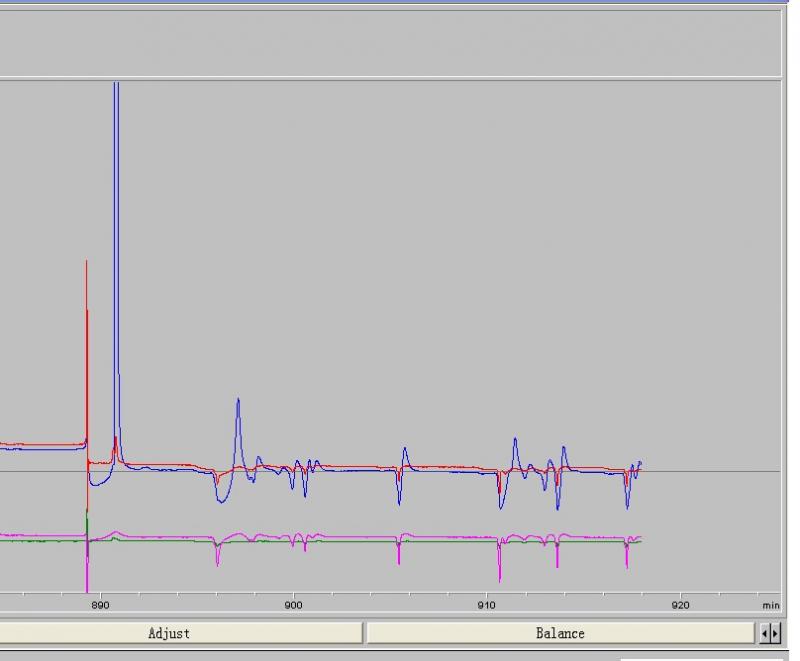Click the 890 time axis label
The height and width of the screenshot is (661, 800).
101,605
